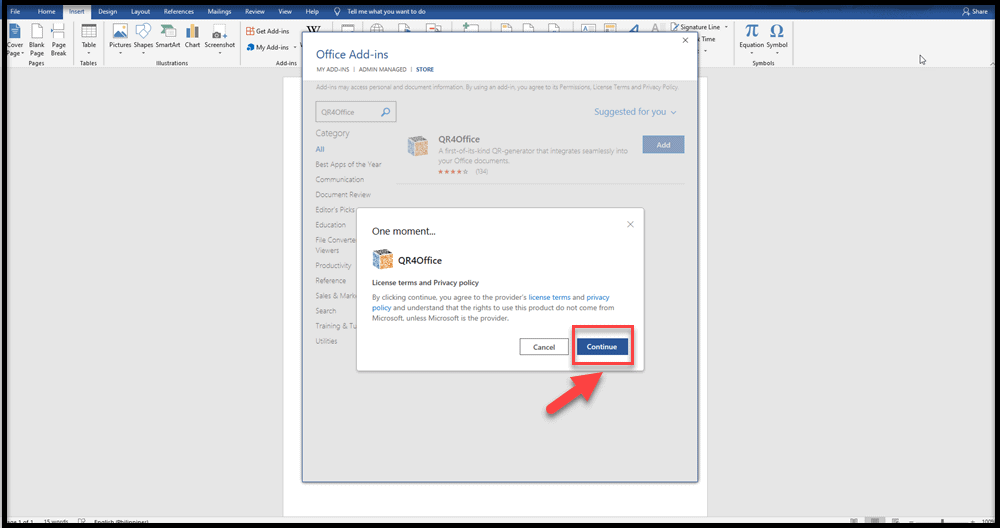Expand the Equation dropdown arrow

point(751,54)
